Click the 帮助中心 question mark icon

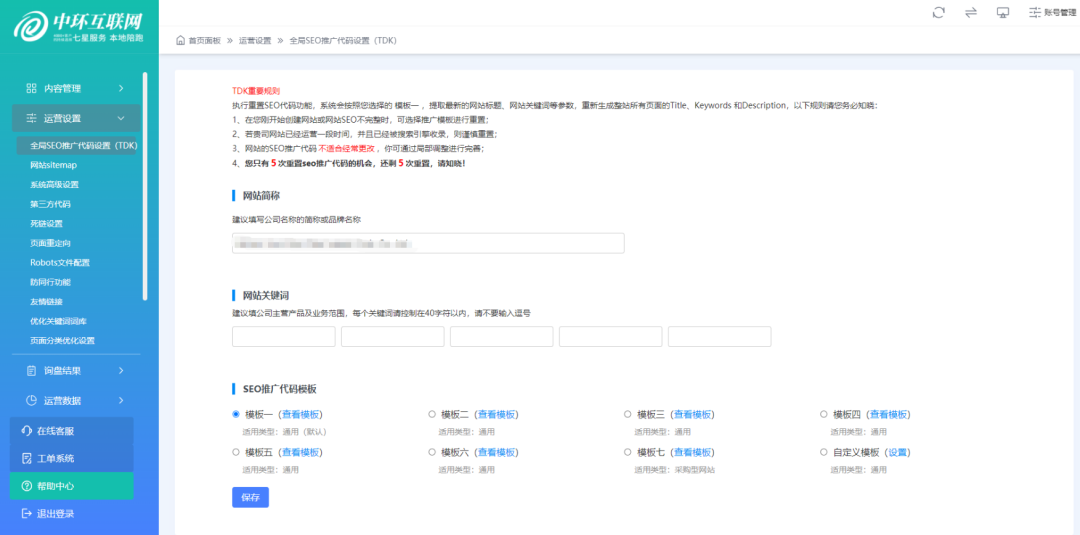pos(28,486)
